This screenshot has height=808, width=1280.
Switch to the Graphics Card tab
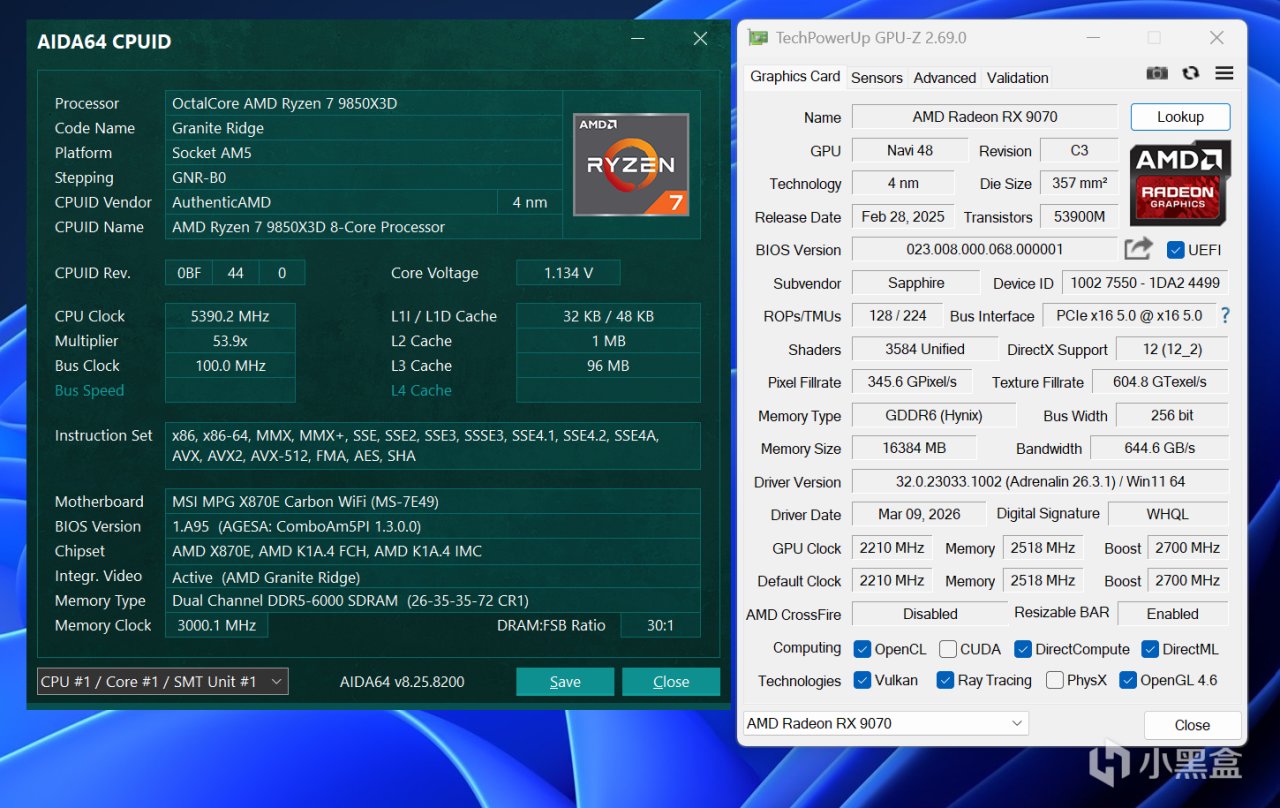[x=795, y=76]
